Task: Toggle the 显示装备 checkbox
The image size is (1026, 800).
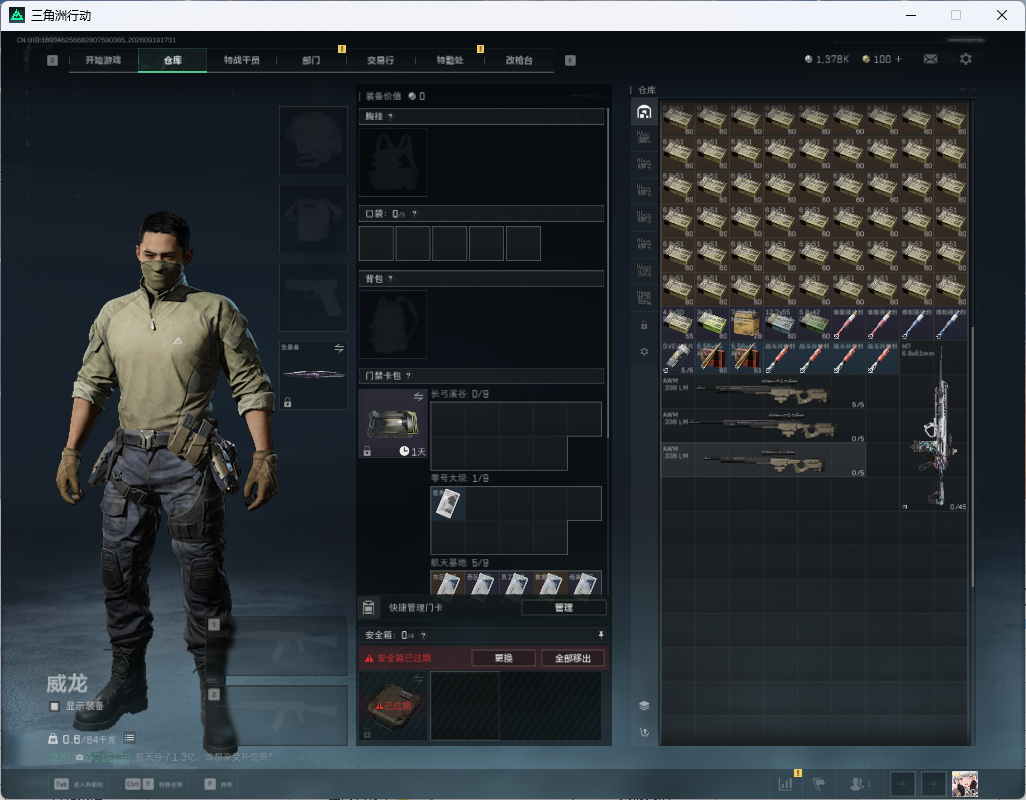Action: (x=55, y=706)
